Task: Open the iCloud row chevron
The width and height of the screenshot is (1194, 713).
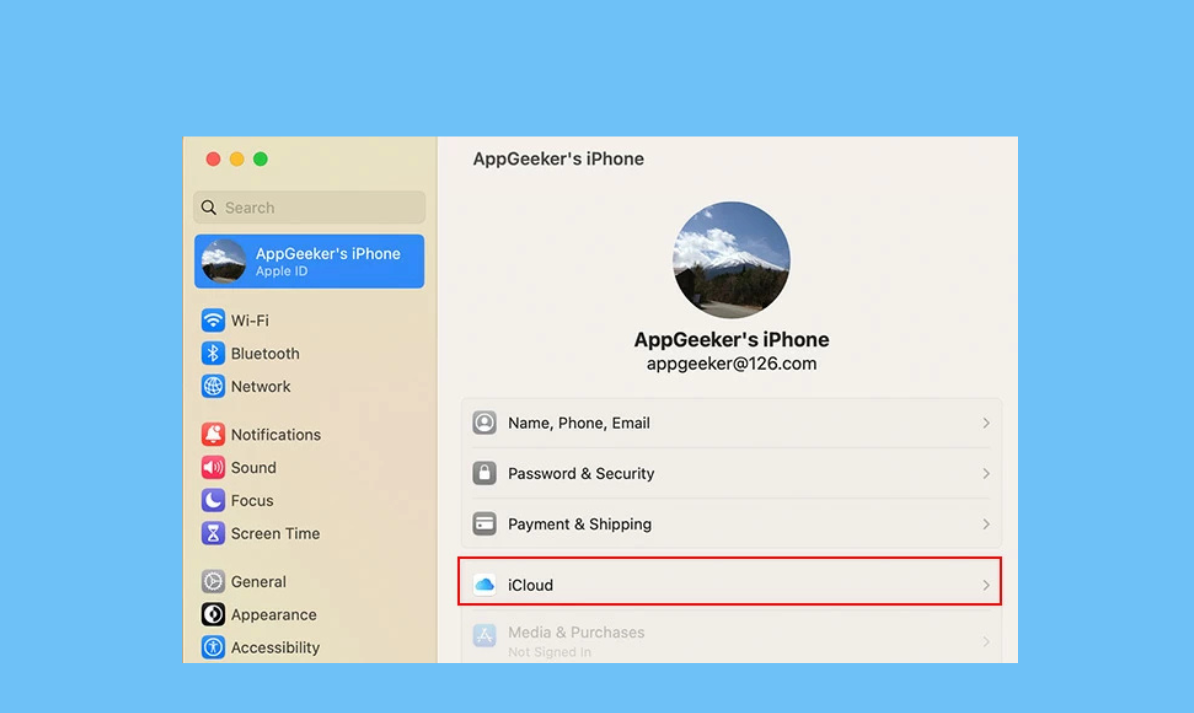Action: pos(985,585)
